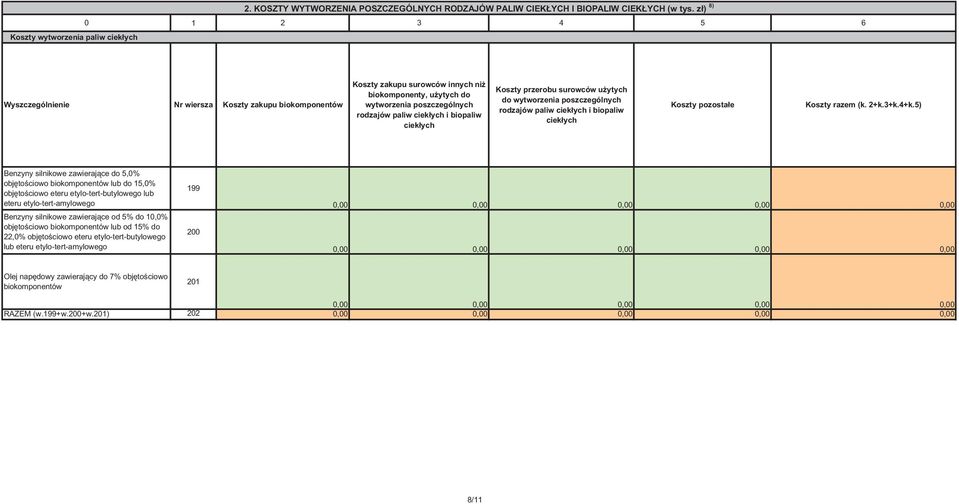Click RAZEM row 202 total under column 2
Viewport: 959px width, 504px height.
(x=283, y=314)
